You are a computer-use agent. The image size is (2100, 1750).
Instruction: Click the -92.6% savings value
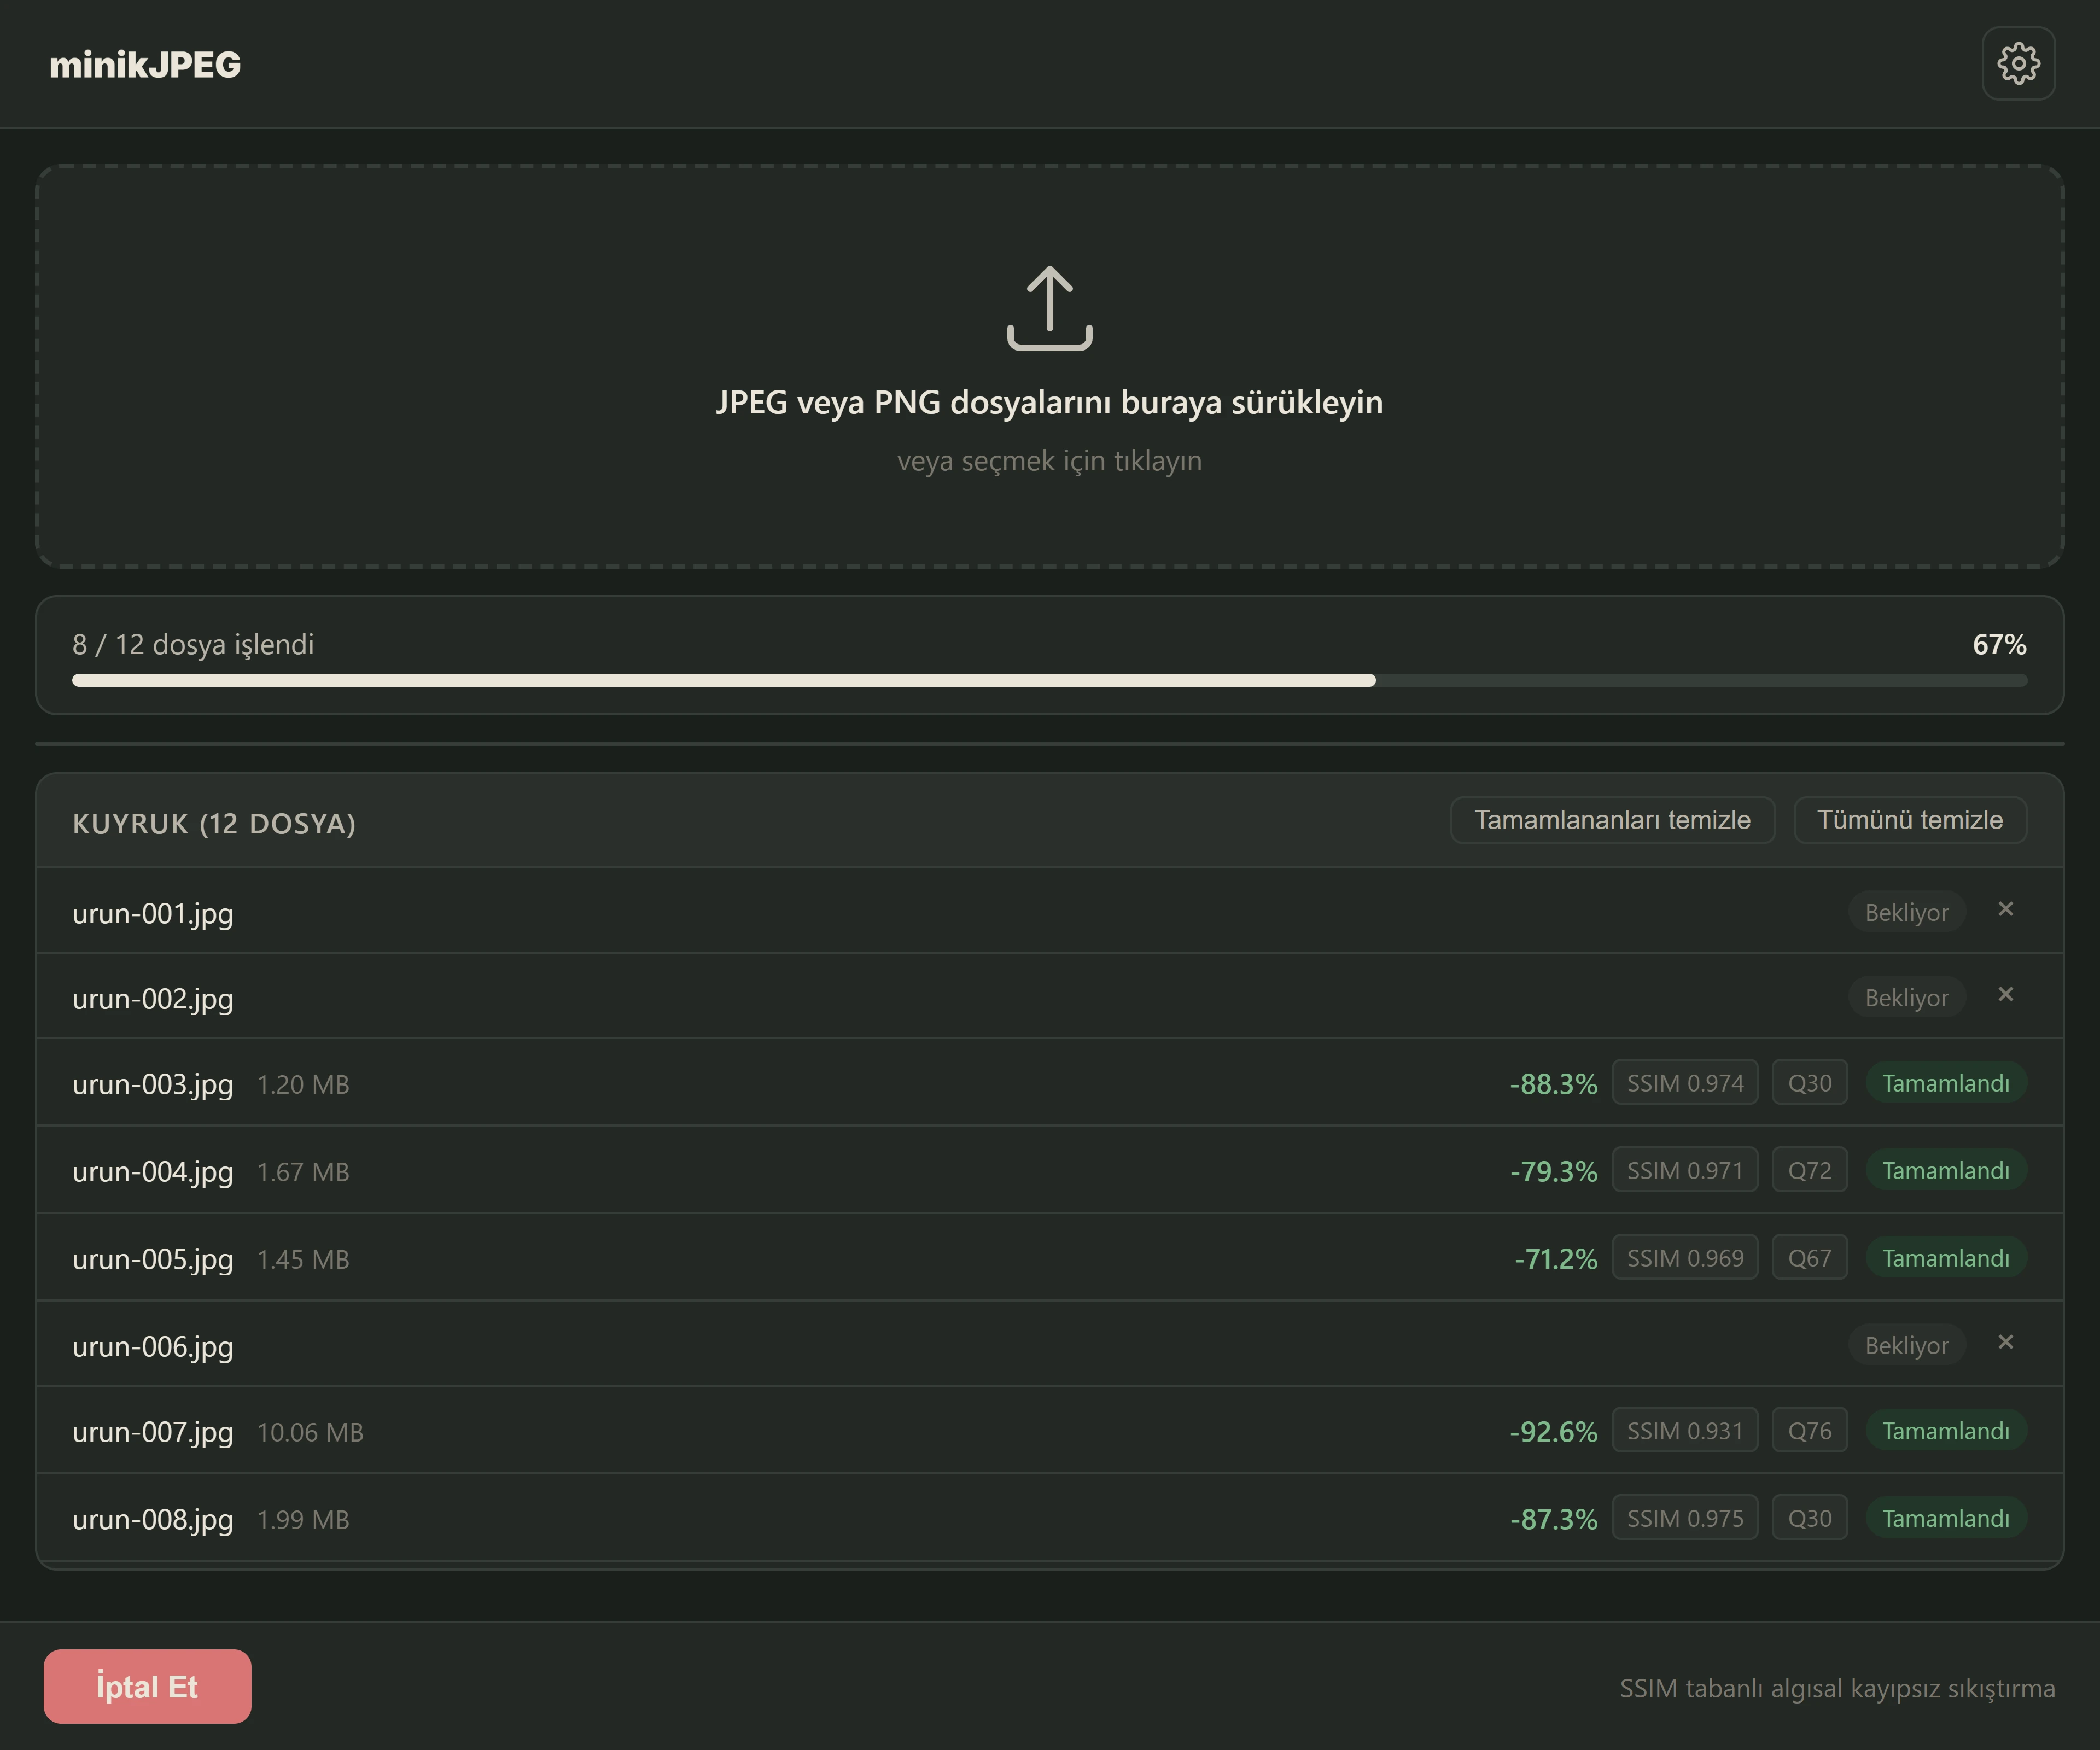[x=1554, y=1432]
